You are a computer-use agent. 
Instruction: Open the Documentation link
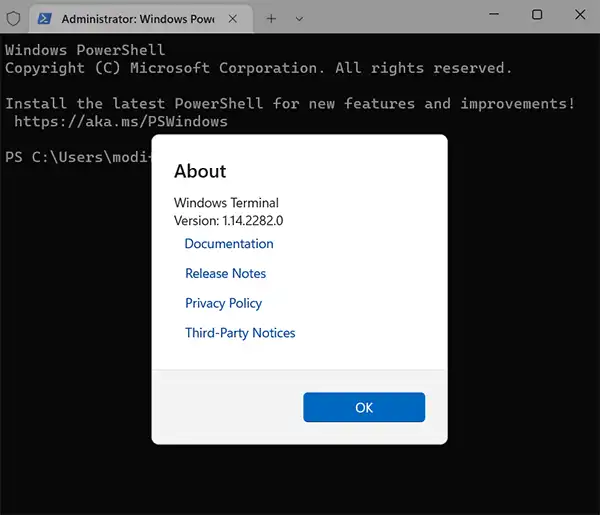tap(229, 244)
